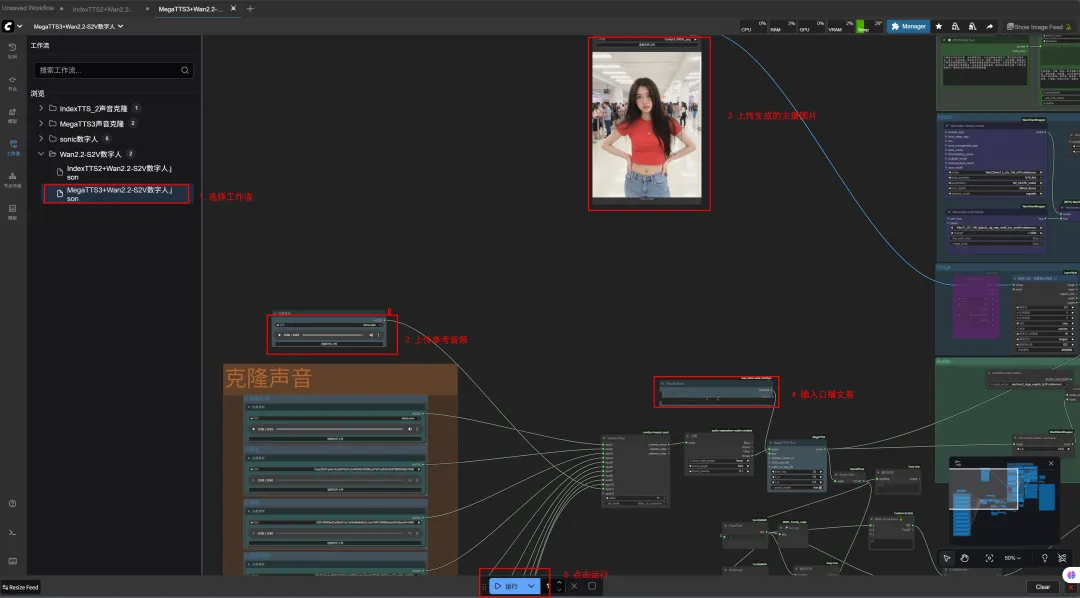Click the Temp monitor gauge
The height and width of the screenshot is (598, 1080).
869,26
